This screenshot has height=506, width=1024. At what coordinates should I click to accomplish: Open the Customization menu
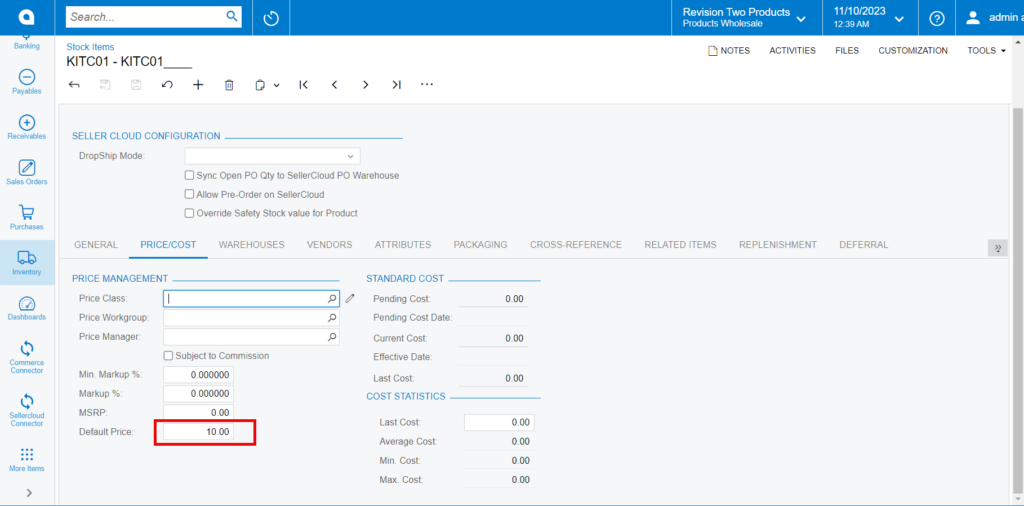[913, 50]
